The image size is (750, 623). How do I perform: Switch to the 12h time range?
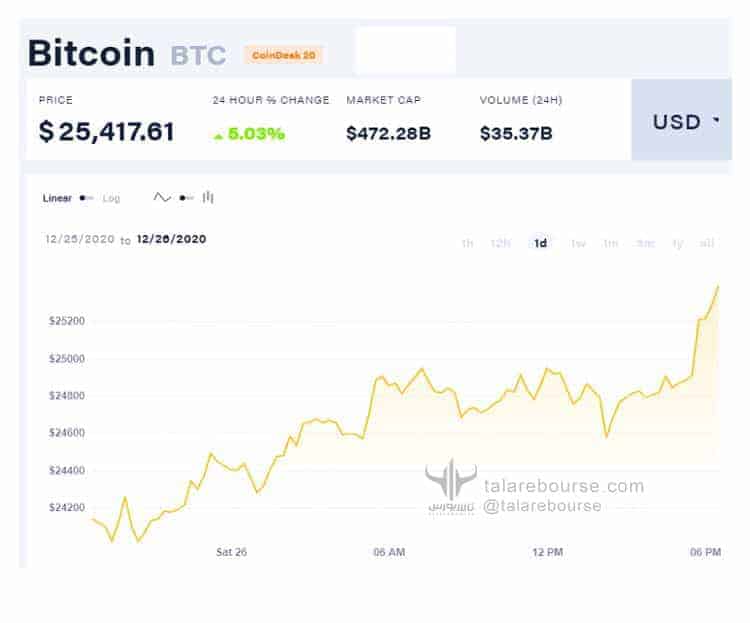tap(501, 243)
